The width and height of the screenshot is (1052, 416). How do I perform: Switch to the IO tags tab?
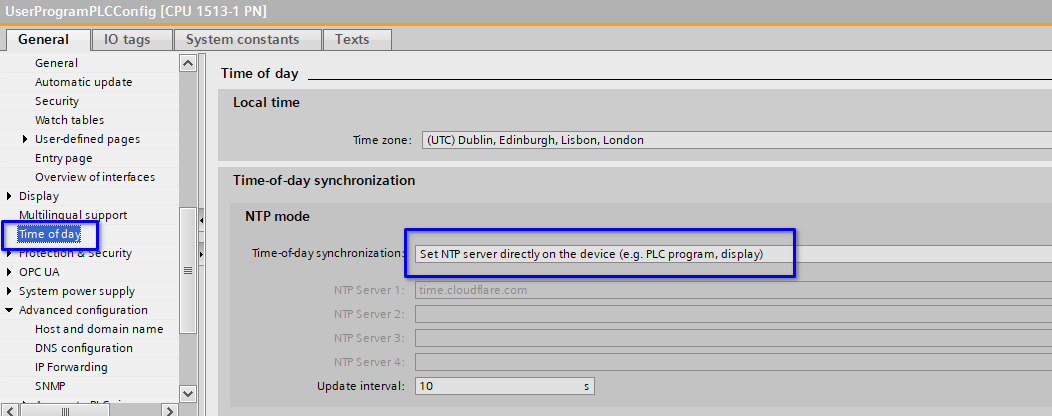(127, 39)
